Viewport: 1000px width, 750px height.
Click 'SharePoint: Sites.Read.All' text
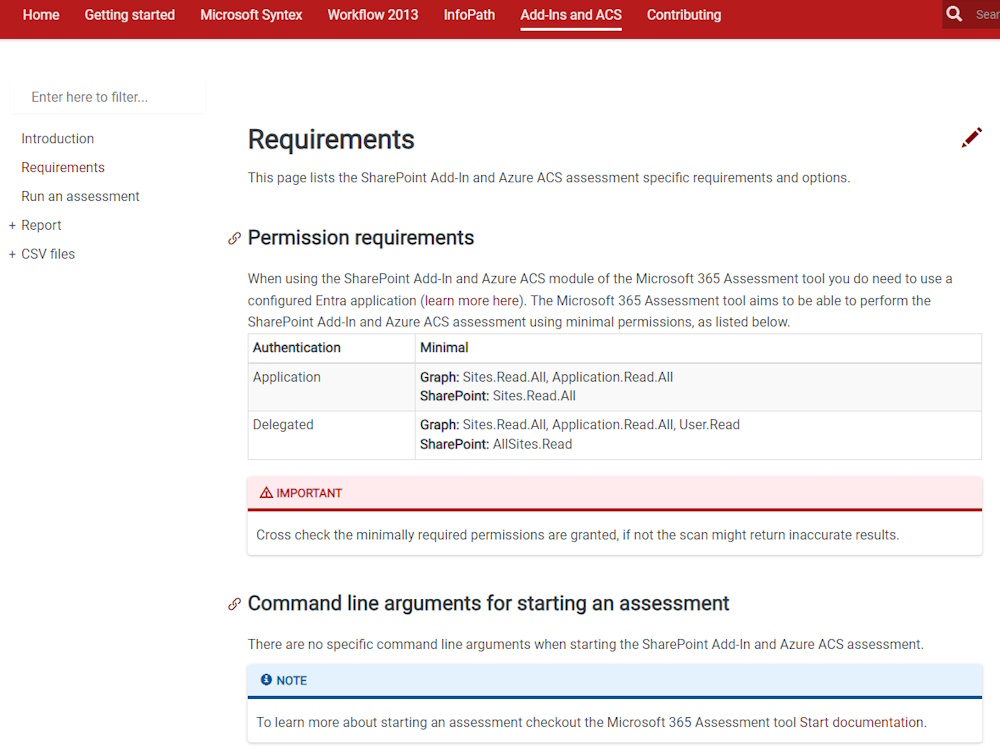497,396
